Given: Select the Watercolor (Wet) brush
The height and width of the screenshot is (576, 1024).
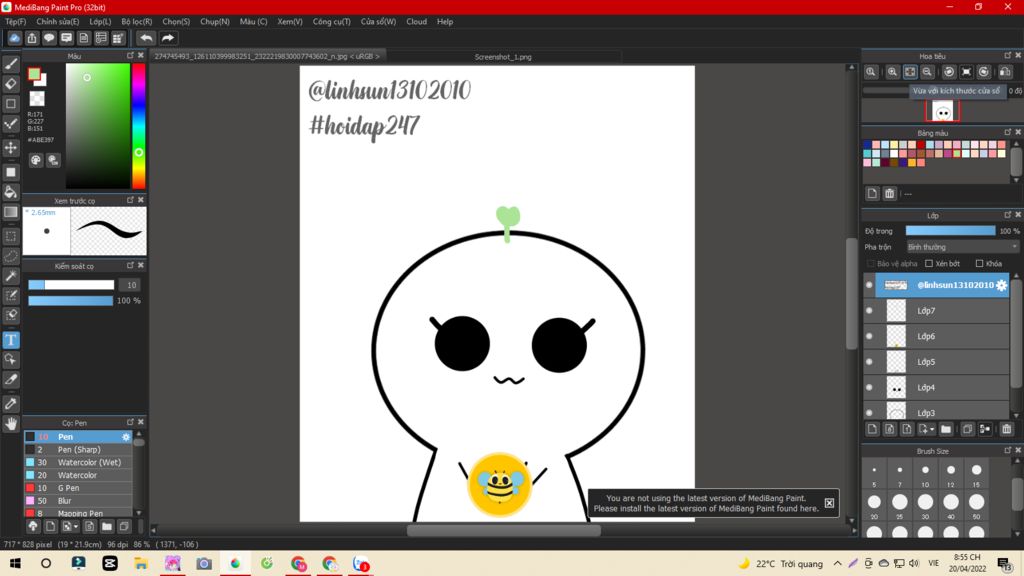Looking at the screenshot, I should [78, 462].
